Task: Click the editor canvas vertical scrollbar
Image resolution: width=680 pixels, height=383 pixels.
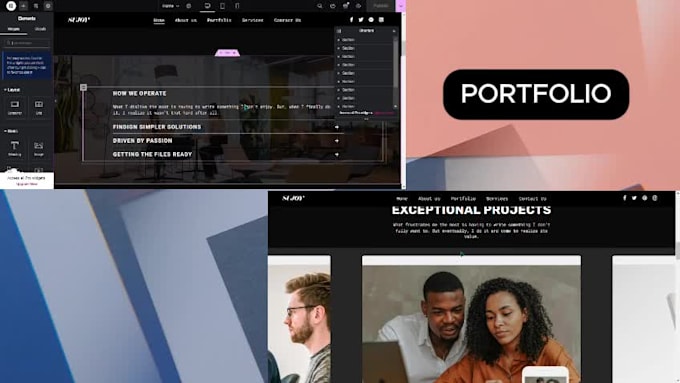Action: point(403,48)
